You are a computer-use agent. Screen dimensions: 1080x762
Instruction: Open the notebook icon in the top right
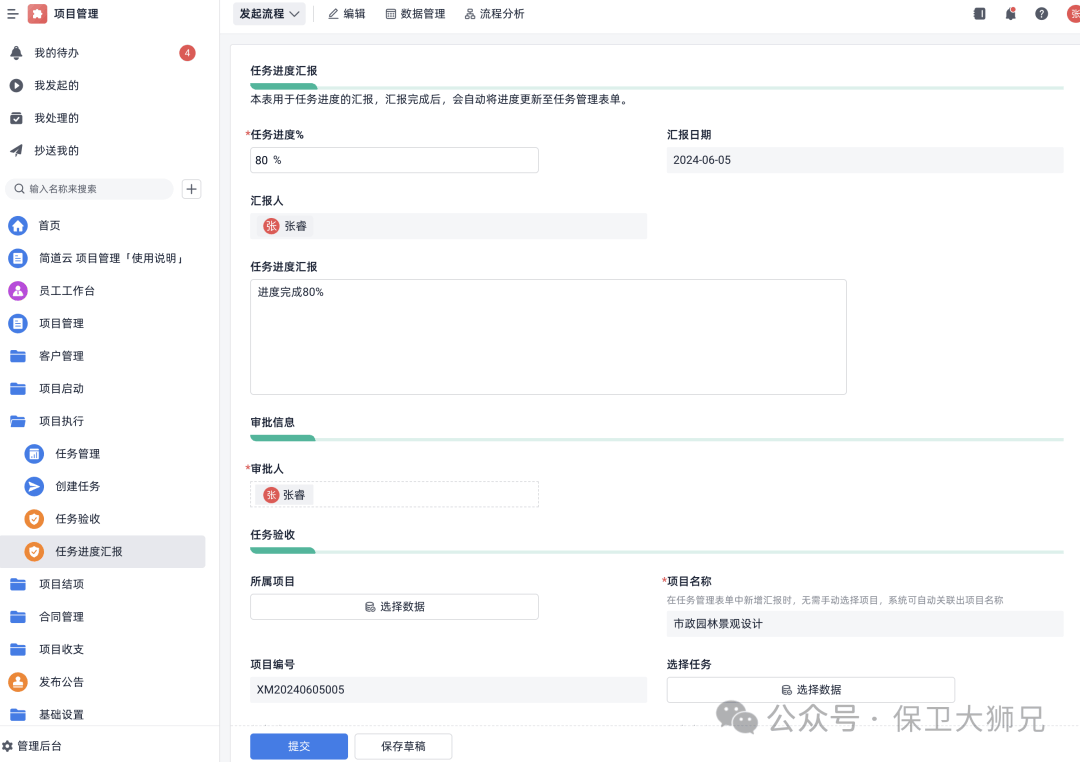[x=979, y=14]
